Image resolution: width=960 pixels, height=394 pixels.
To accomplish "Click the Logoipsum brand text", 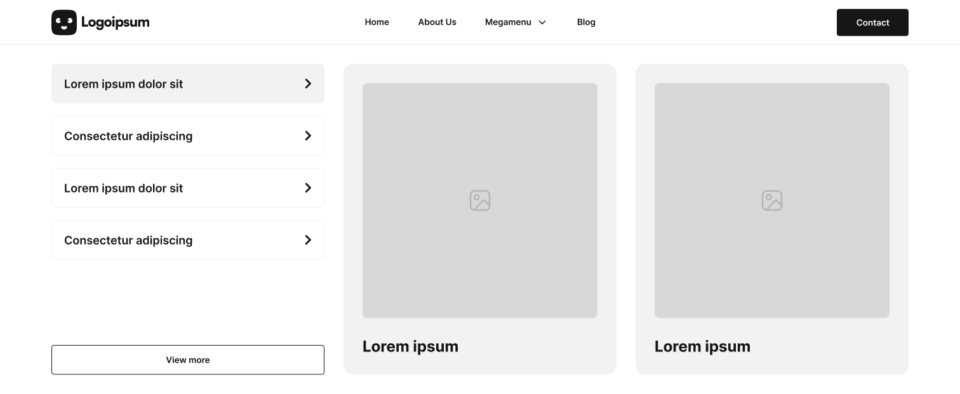I will coord(115,23).
